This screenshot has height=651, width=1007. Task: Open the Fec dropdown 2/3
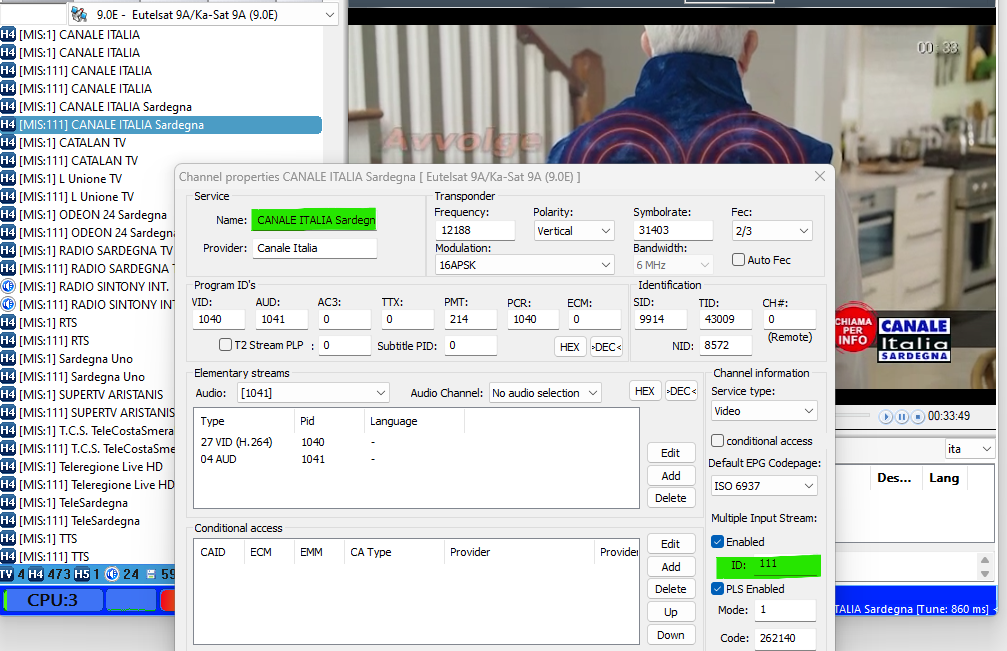click(771, 230)
